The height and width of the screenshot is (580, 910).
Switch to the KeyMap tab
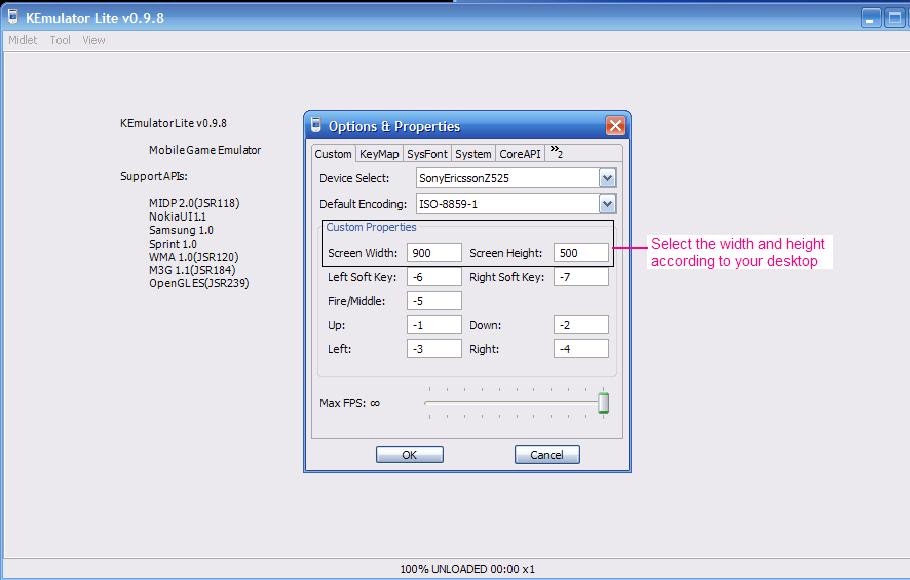click(380, 154)
